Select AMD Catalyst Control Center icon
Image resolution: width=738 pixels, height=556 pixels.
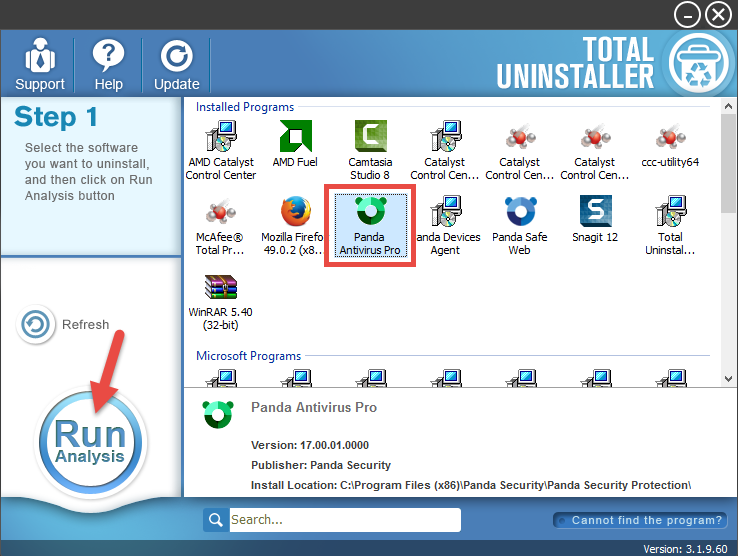coord(220,137)
